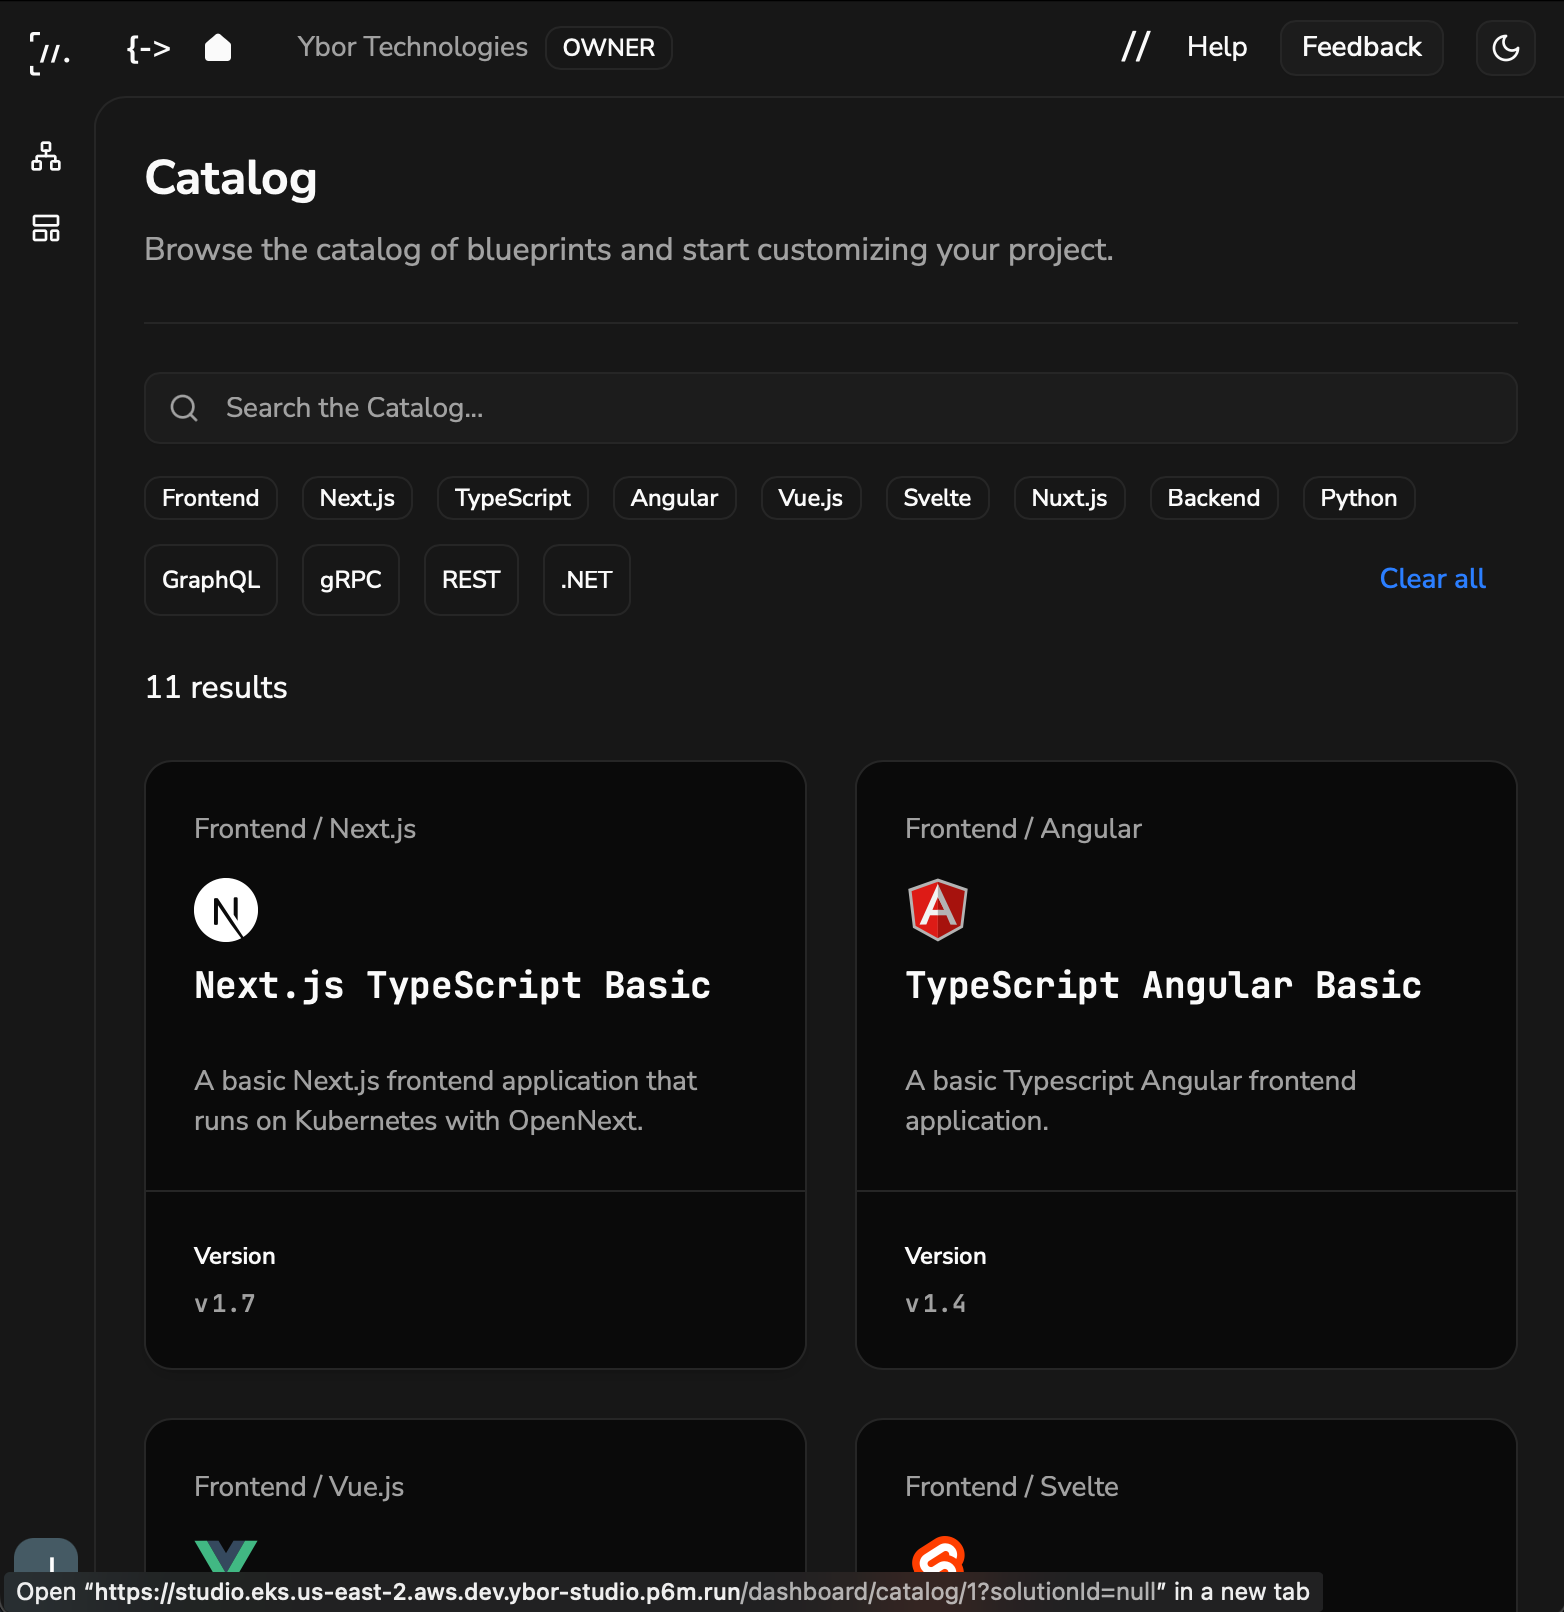Focus the Search the Catalog field
Screen dimensions: 1564x1612
point(831,408)
